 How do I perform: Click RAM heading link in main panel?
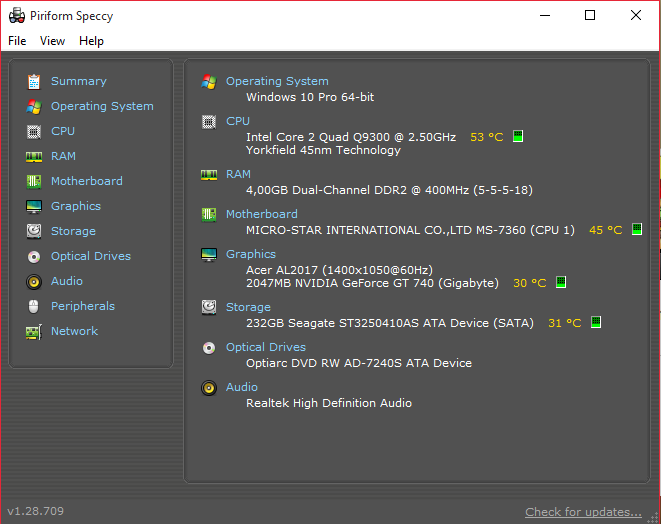tap(238, 174)
